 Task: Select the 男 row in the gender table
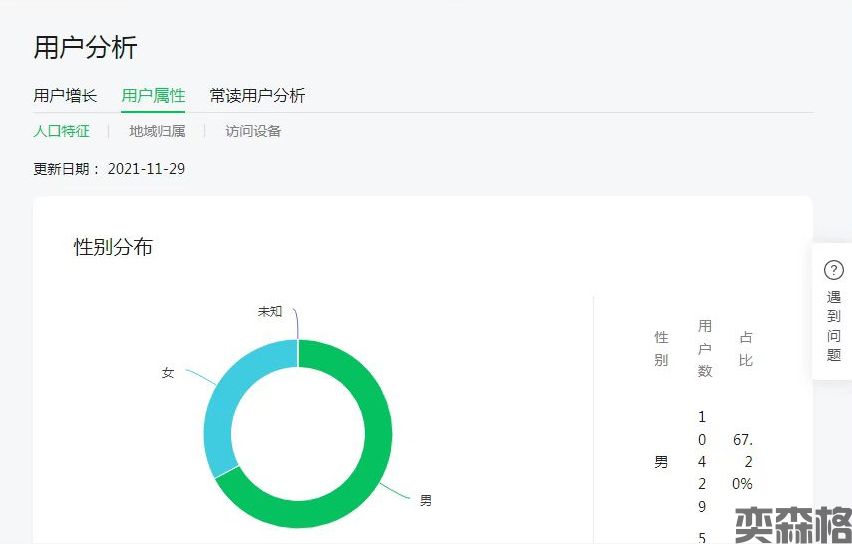[661, 462]
